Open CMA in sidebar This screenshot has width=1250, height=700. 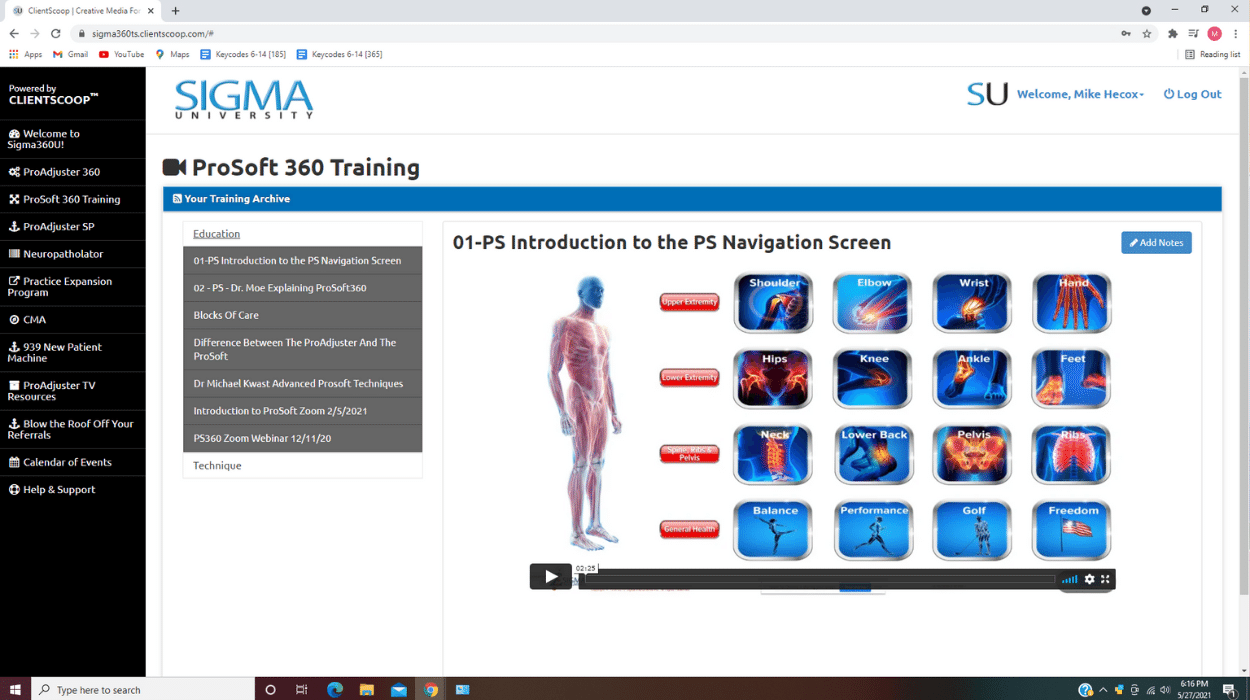(x=72, y=320)
